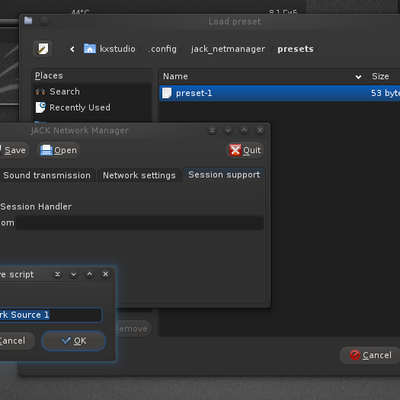This screenshot has height=400, width=400.
Task: Click the Remove bookmark button
Action: click(132, 329)
